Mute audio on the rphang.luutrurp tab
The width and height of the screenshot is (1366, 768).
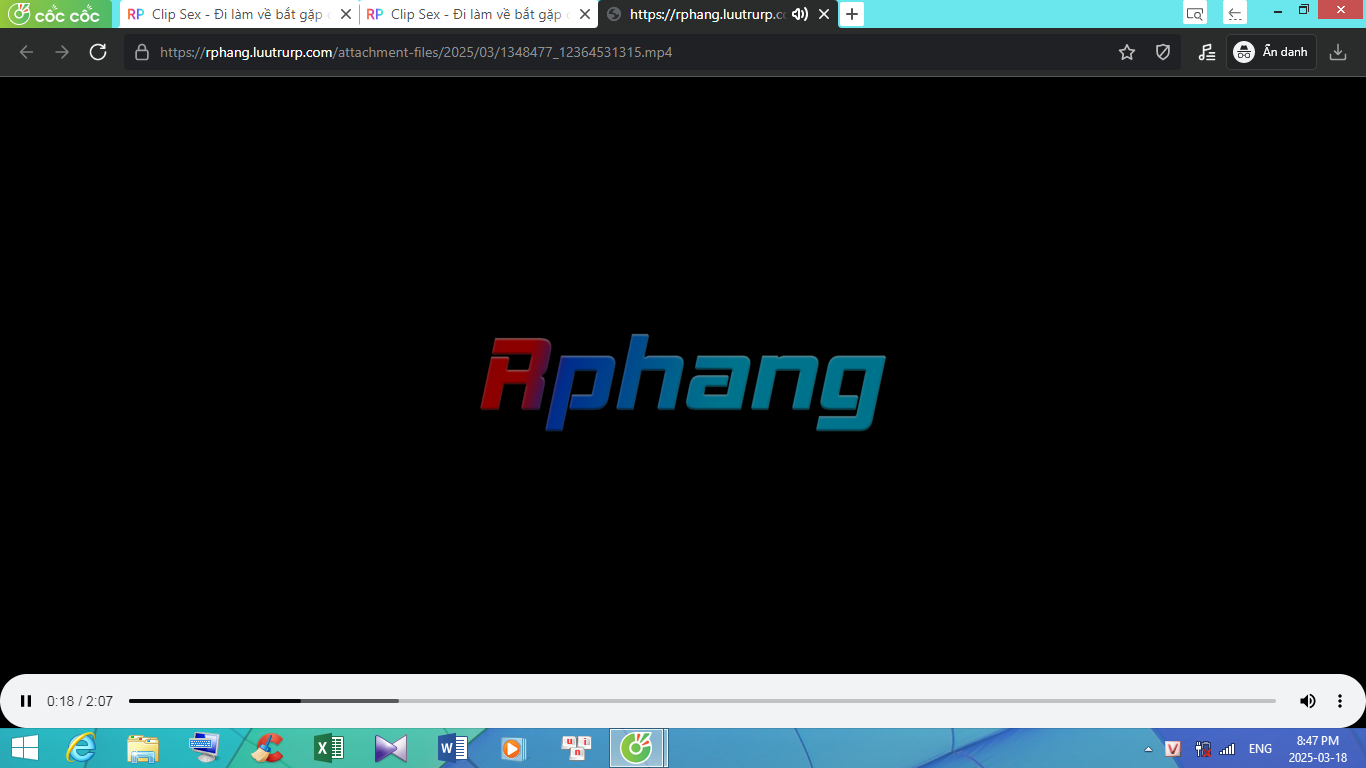coord(800,14)
